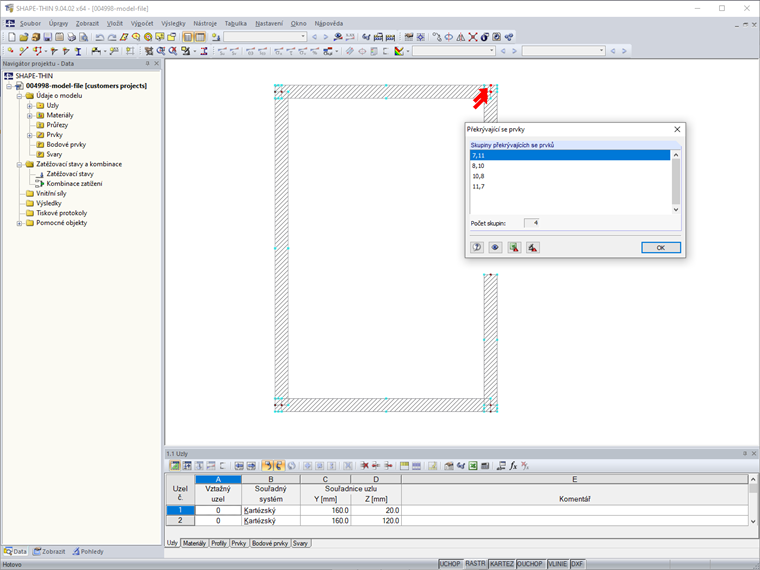Select the Bodové prvky tree item
The image size is (760, 570).
(x=66, y=145)
